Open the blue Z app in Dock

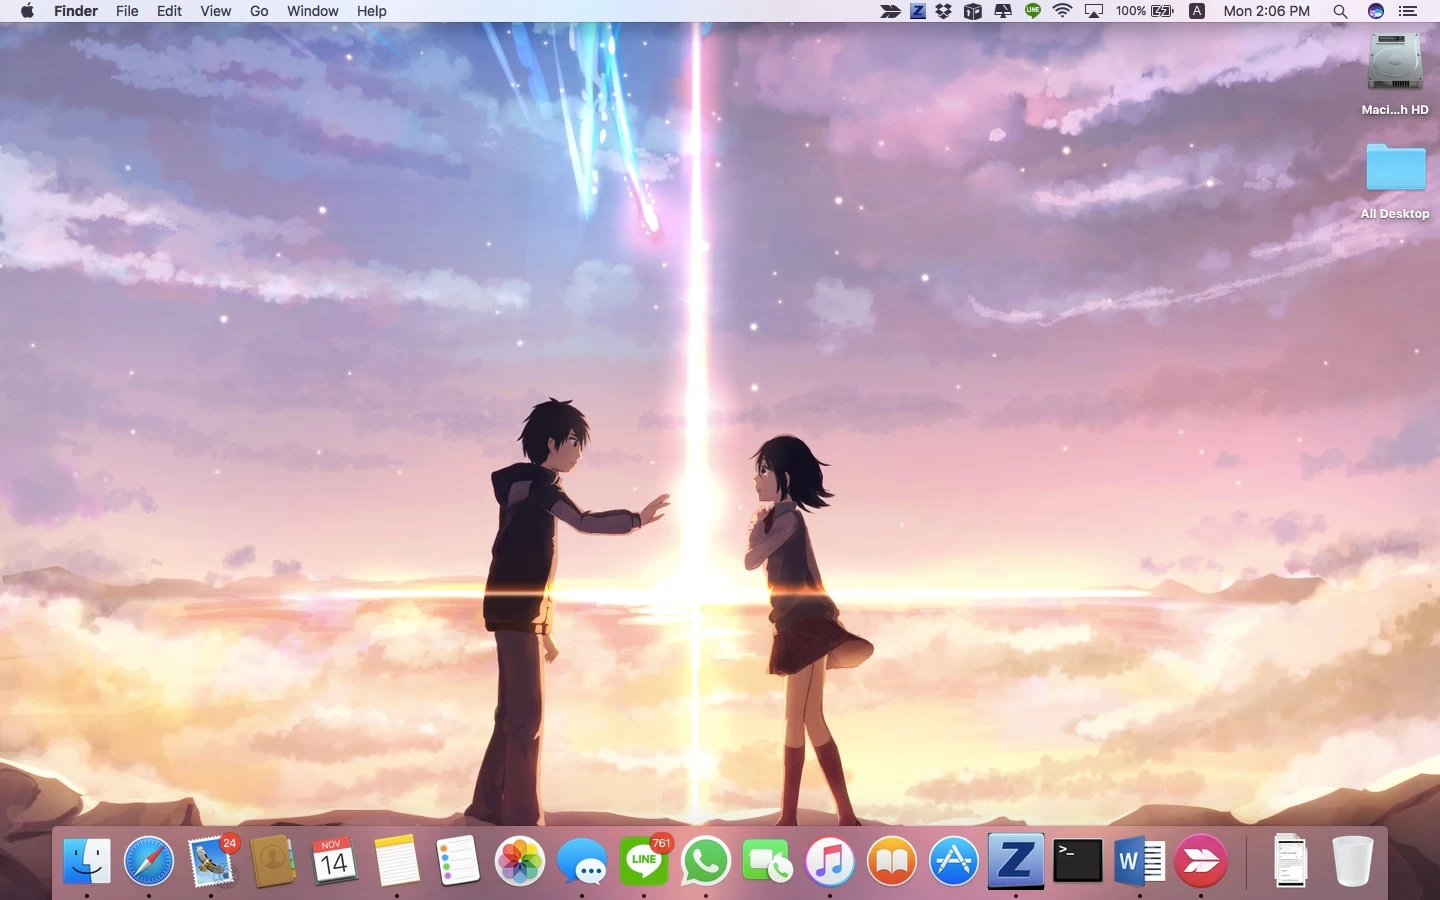click(x=1016, y=861)
